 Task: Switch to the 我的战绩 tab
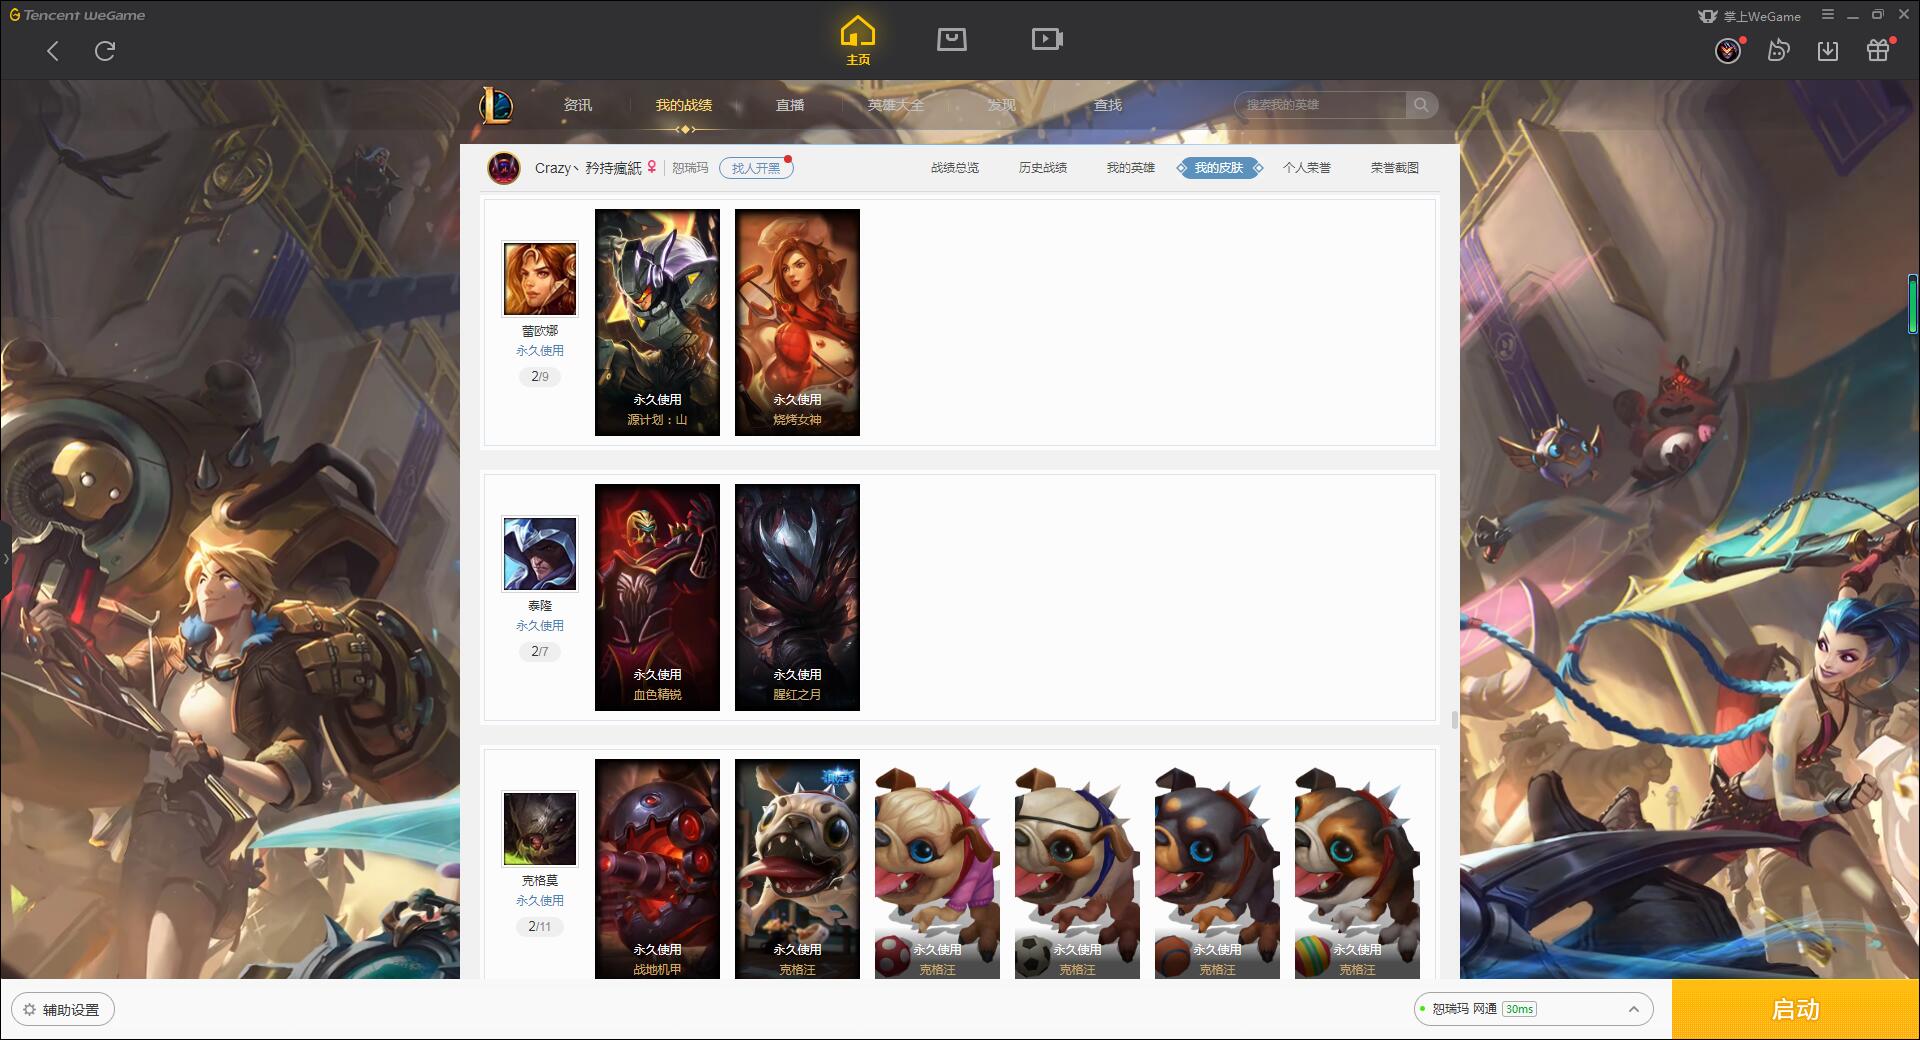[684, 105]
